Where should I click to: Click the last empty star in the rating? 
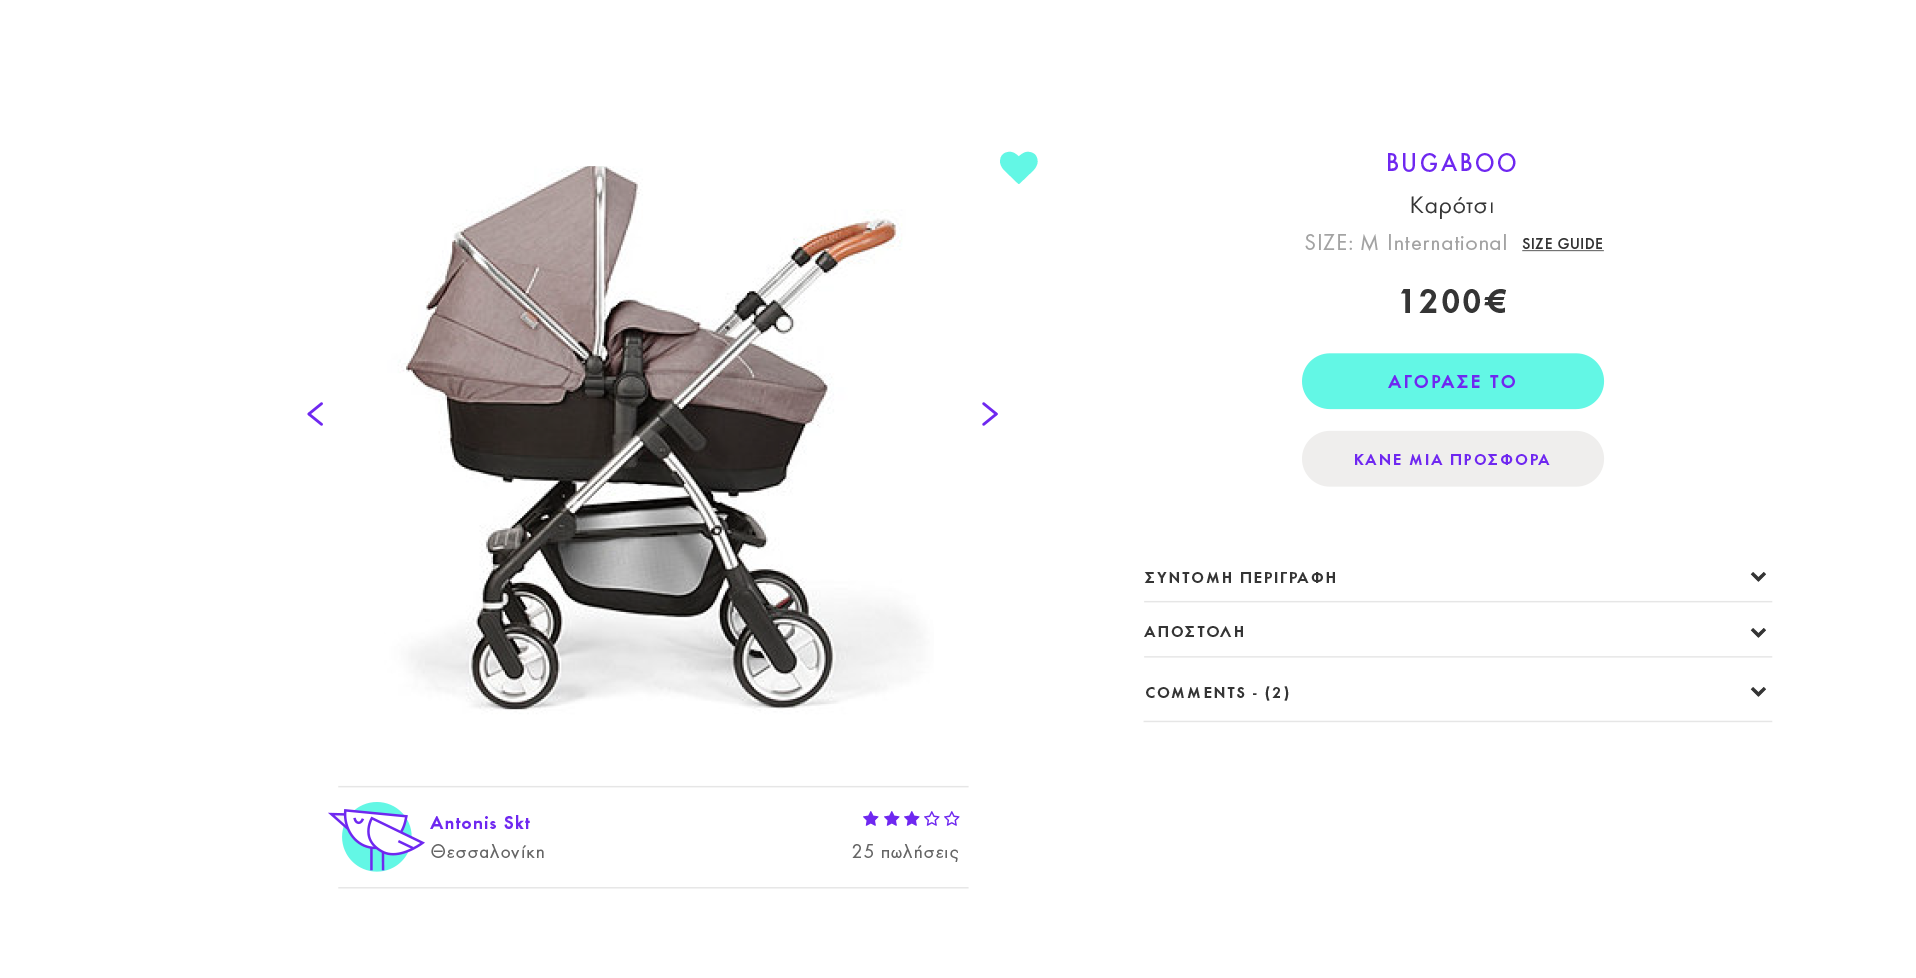coord(953,818)
